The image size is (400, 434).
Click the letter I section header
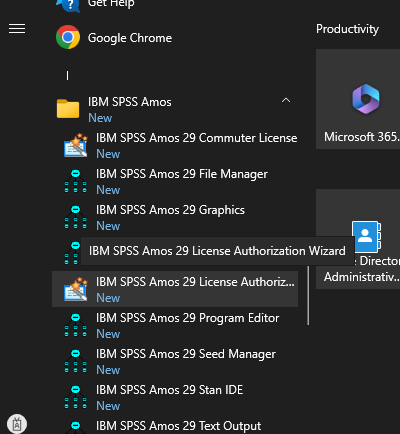tap(67, 76)
